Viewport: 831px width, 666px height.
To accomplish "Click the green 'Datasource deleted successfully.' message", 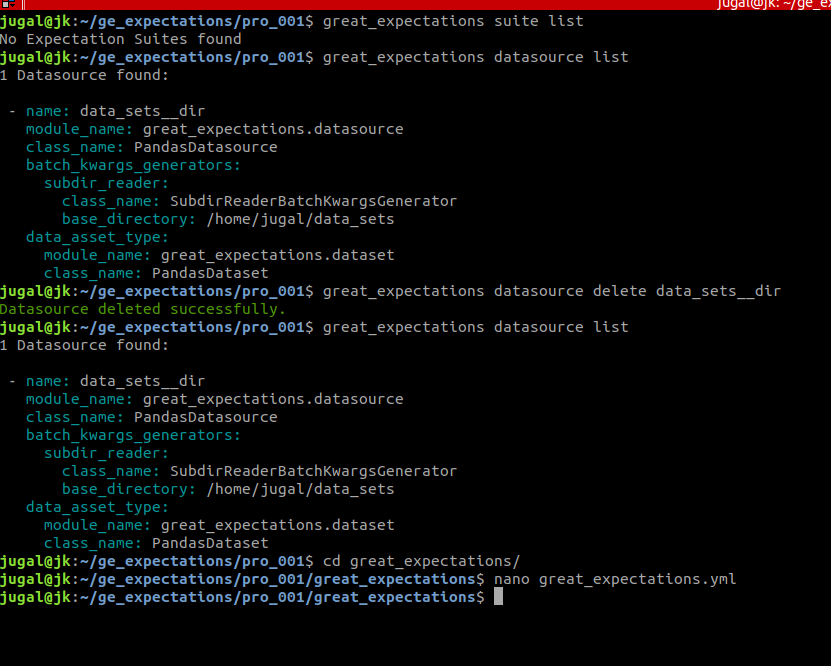I will click(x=143, y=309).
